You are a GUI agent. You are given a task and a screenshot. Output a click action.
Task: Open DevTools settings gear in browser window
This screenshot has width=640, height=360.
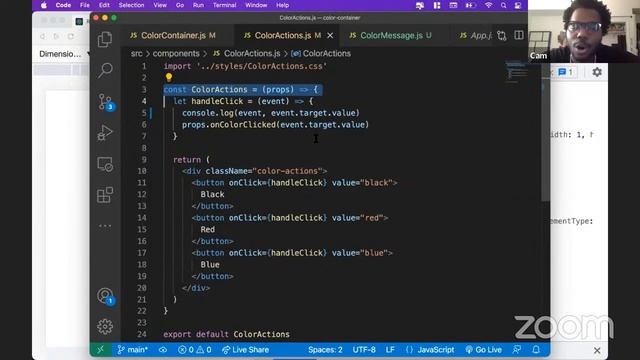point(597,72)
